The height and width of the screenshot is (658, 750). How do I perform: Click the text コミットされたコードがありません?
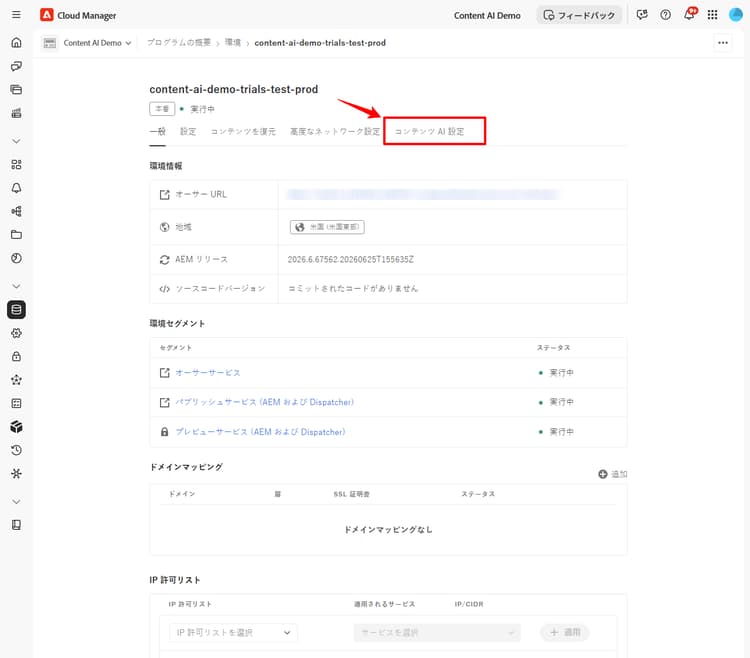(x=353, y=288)
